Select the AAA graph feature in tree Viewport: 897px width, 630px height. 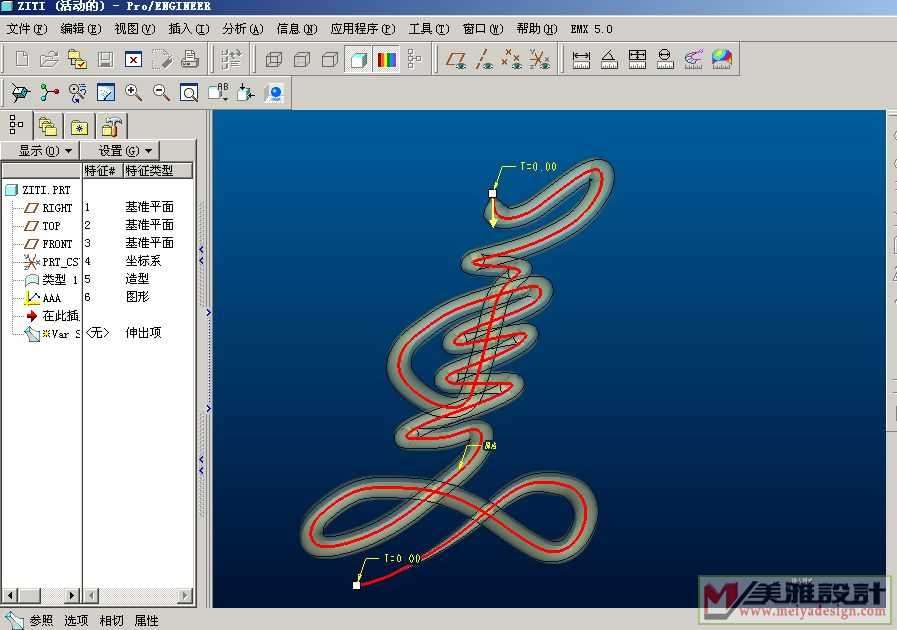(x=51, y=298)
